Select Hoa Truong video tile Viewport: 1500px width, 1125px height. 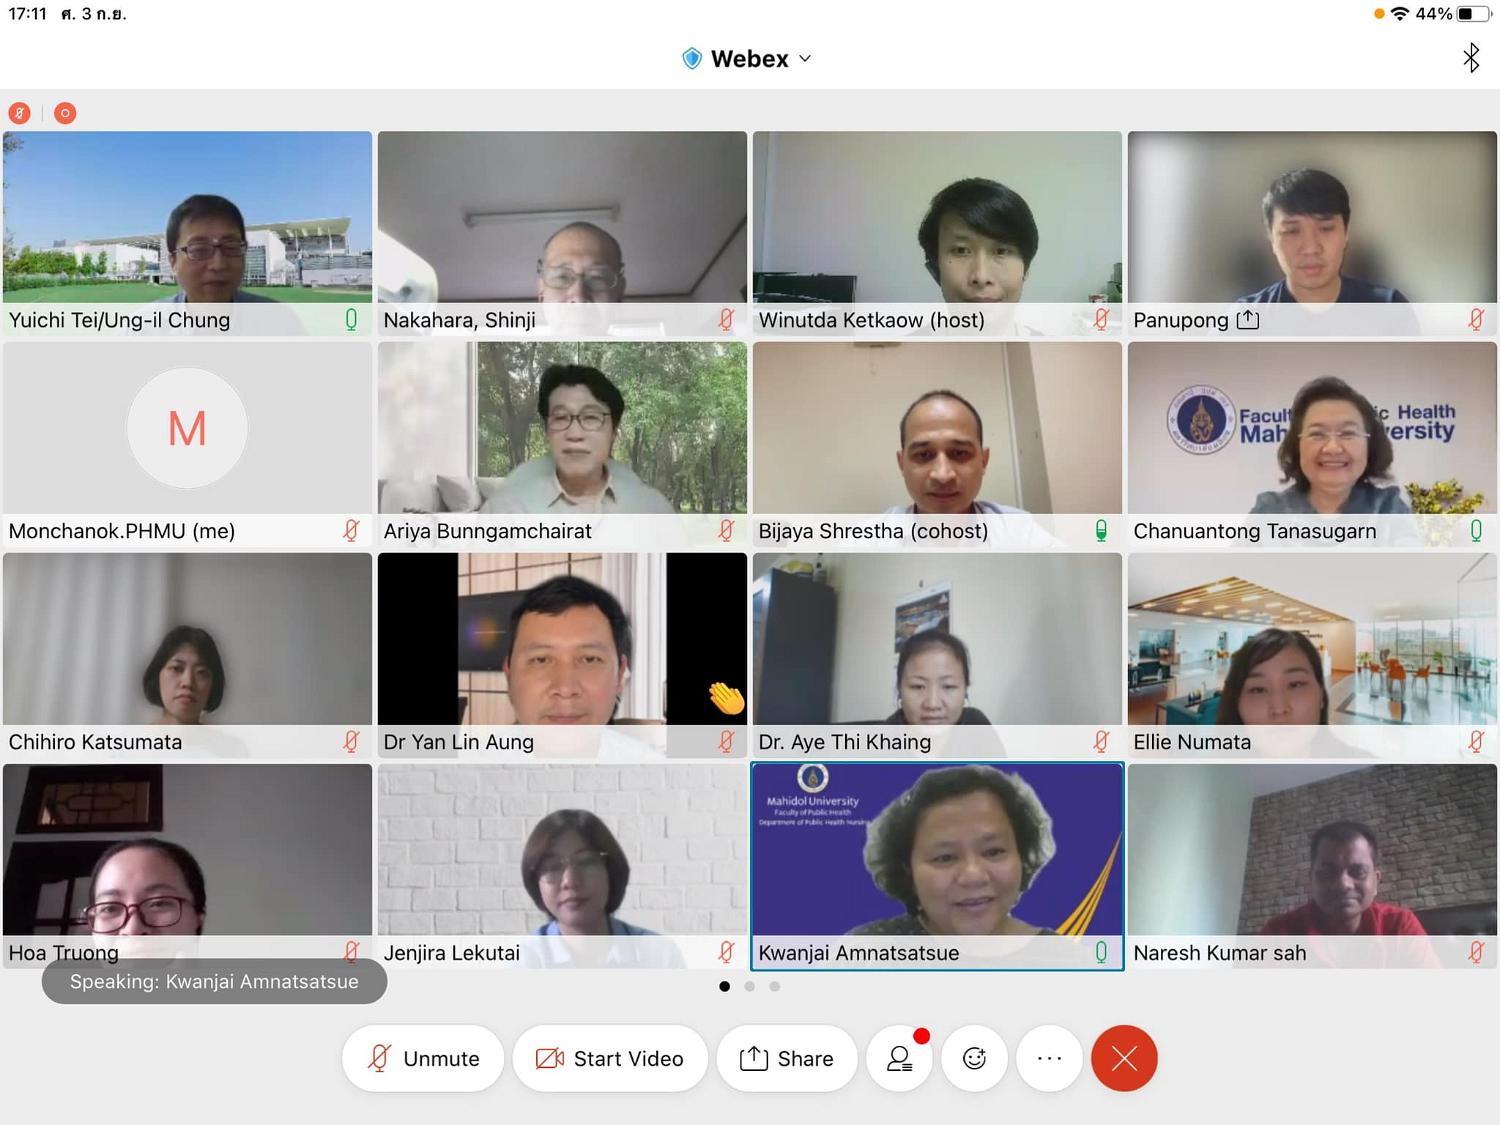(x=187, y=866)
